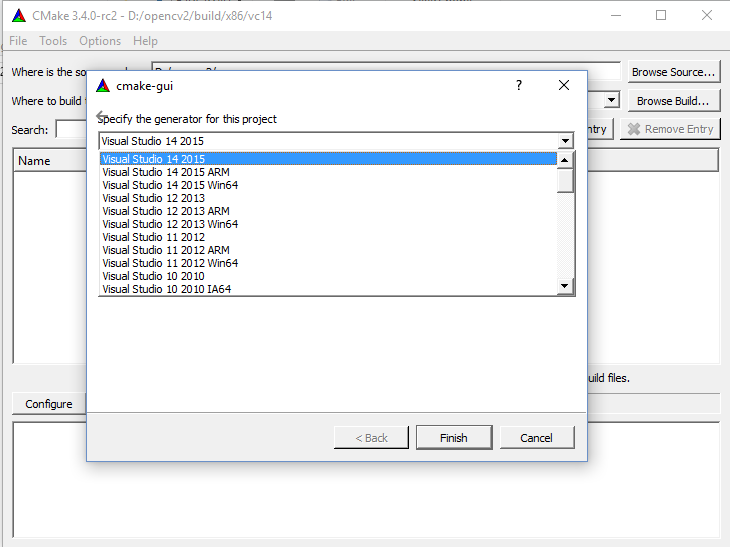Minimize the CMake main window
Image resolution: width=730 pixels, height=547 pixels.
[616, 15]
